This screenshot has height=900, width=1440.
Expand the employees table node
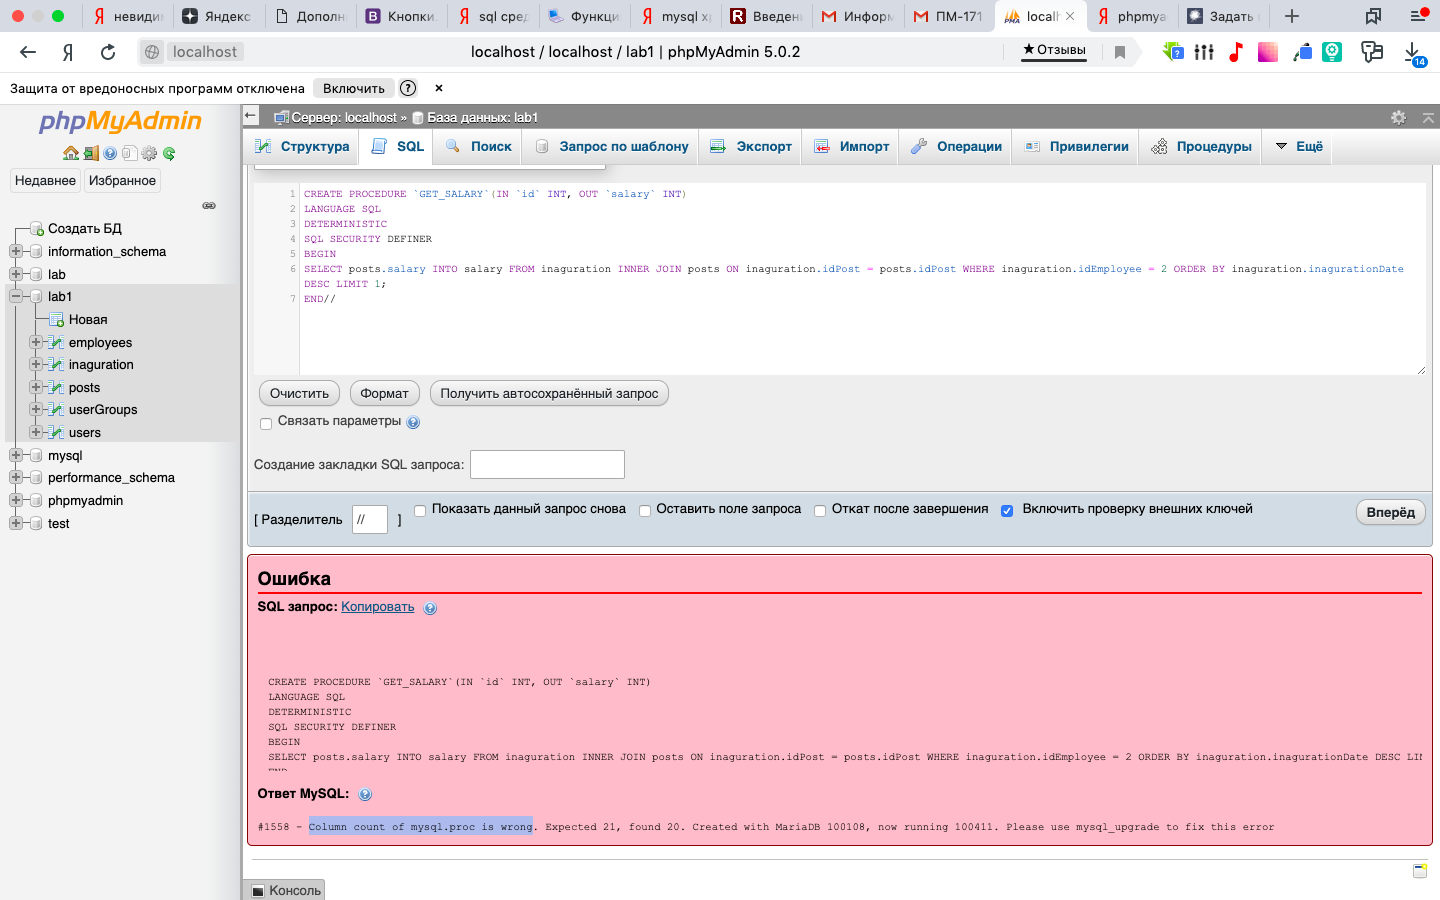pyautogui.click(x=36, y=342)
